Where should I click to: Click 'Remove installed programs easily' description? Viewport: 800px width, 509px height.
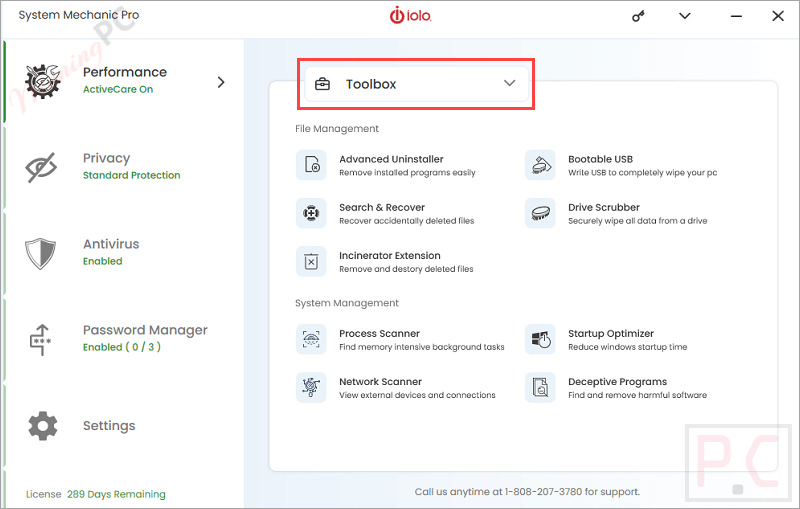407,173
